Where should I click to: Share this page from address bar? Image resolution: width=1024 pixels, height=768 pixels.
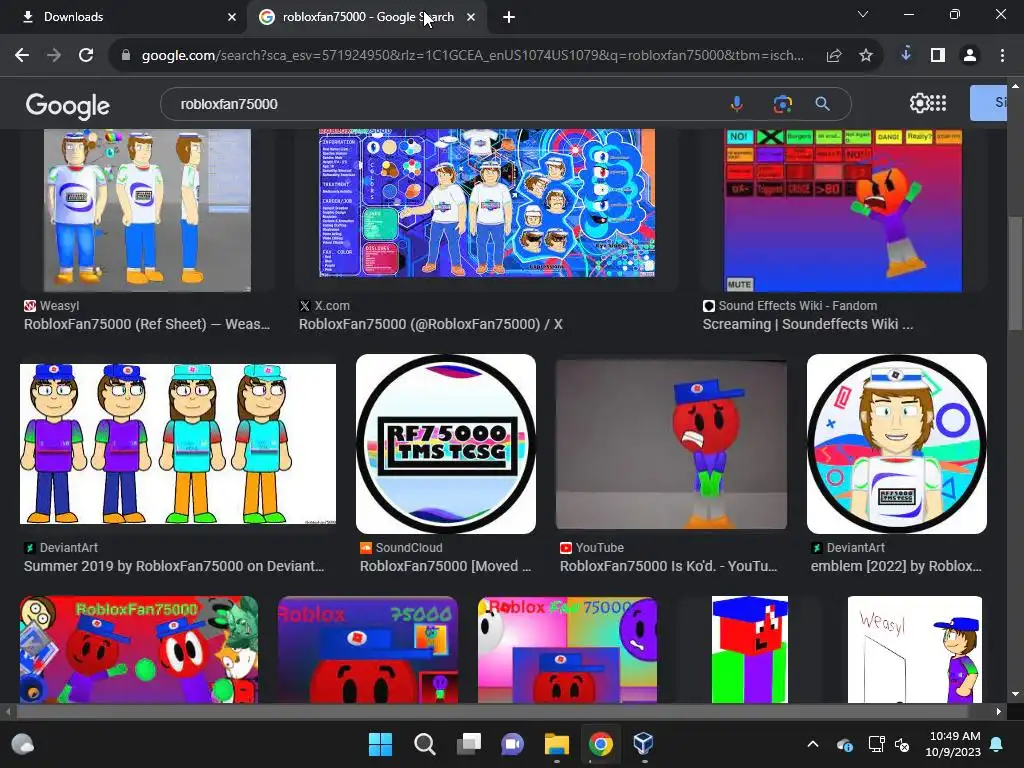tap(834, 56)
